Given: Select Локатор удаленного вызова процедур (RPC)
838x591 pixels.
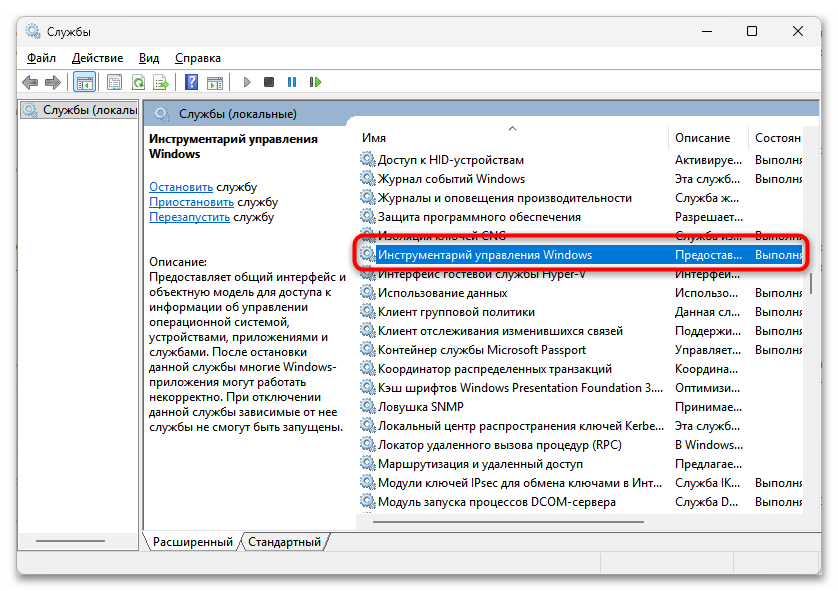Looking at the screenshot, I should tap(580, 445).
